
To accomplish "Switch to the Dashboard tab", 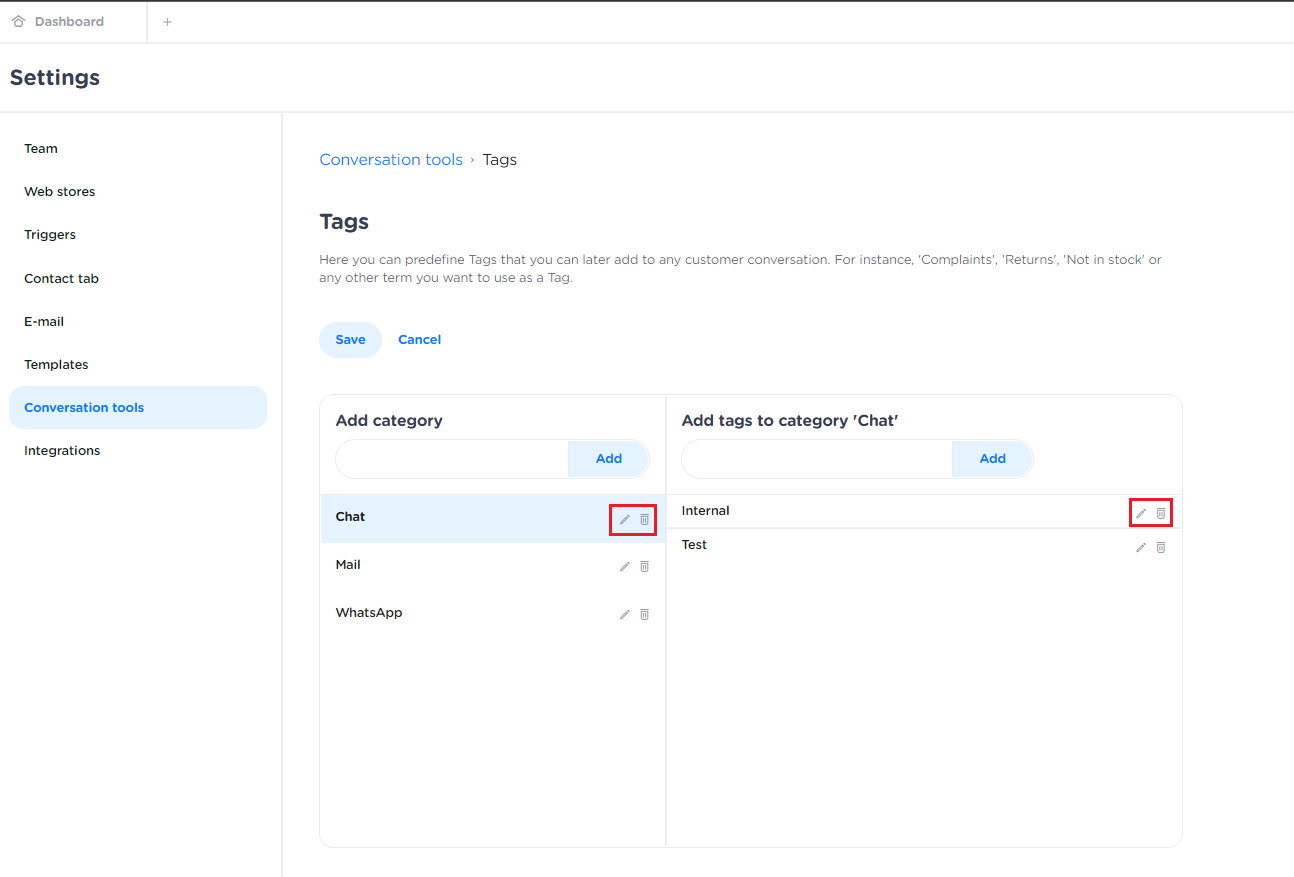I will tap(68, 22).
